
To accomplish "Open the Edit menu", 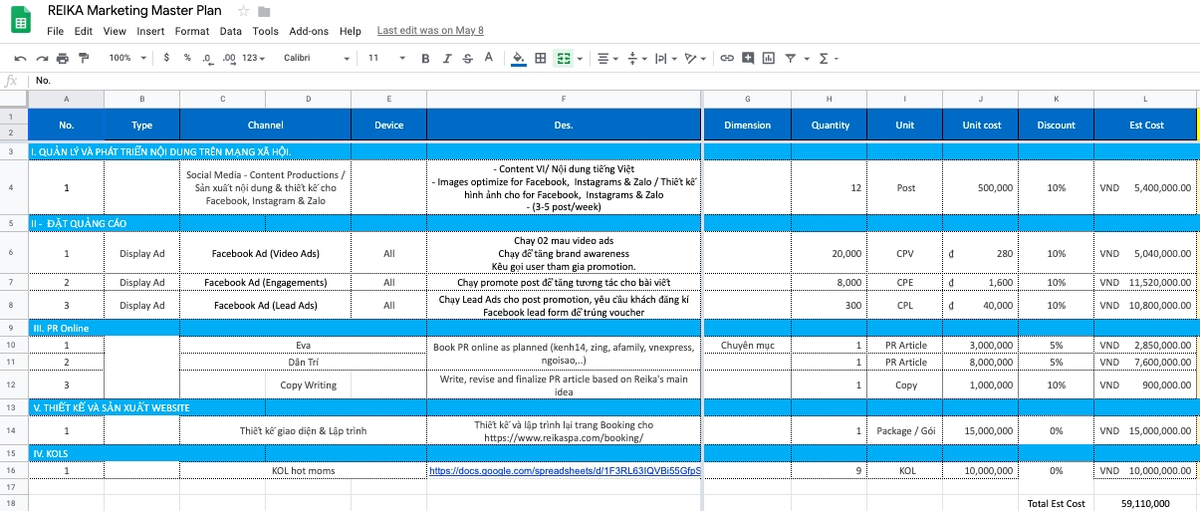I will tap(83, 31).
